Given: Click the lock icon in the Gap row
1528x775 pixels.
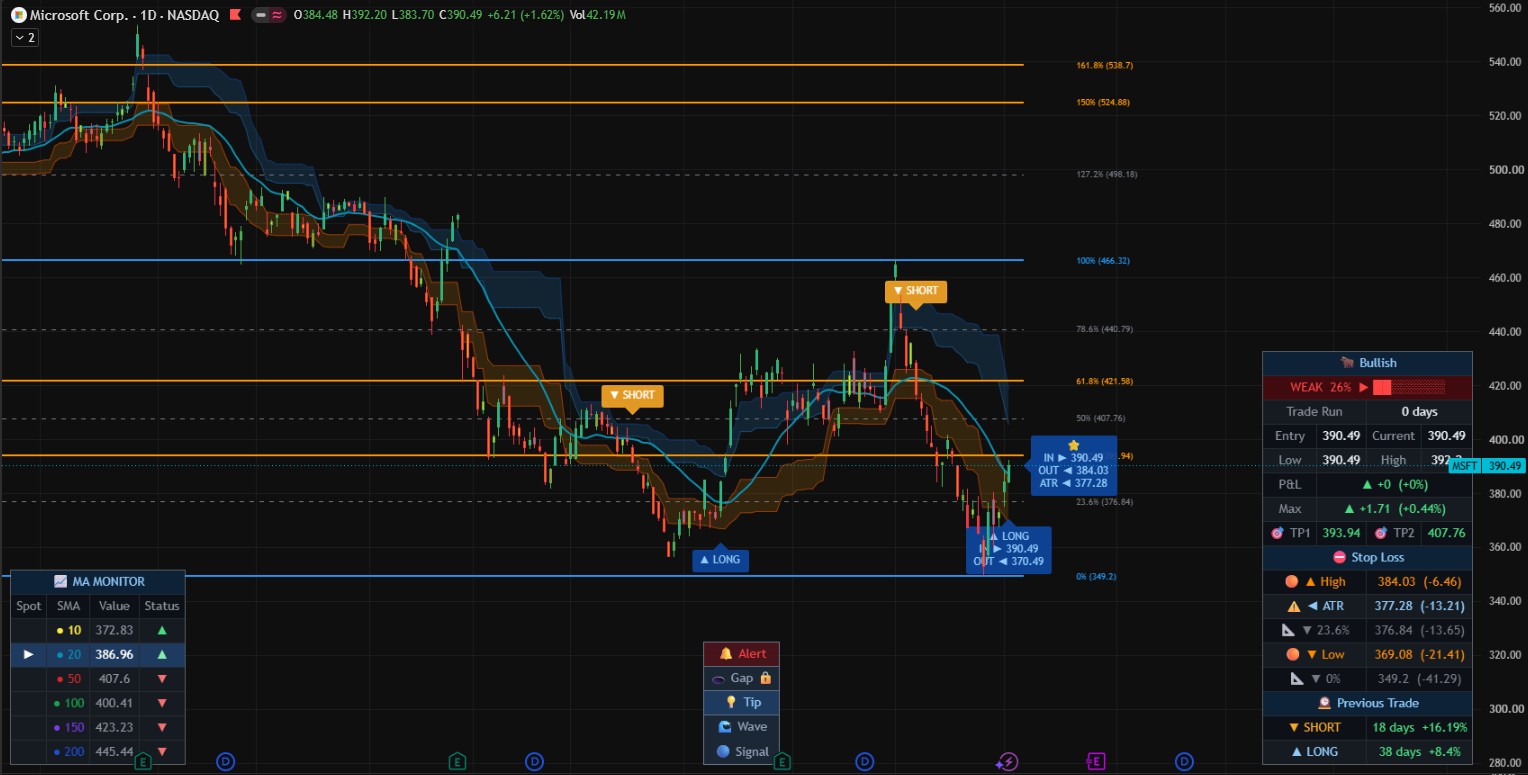Looking at the screenshot, I should 765,678.
